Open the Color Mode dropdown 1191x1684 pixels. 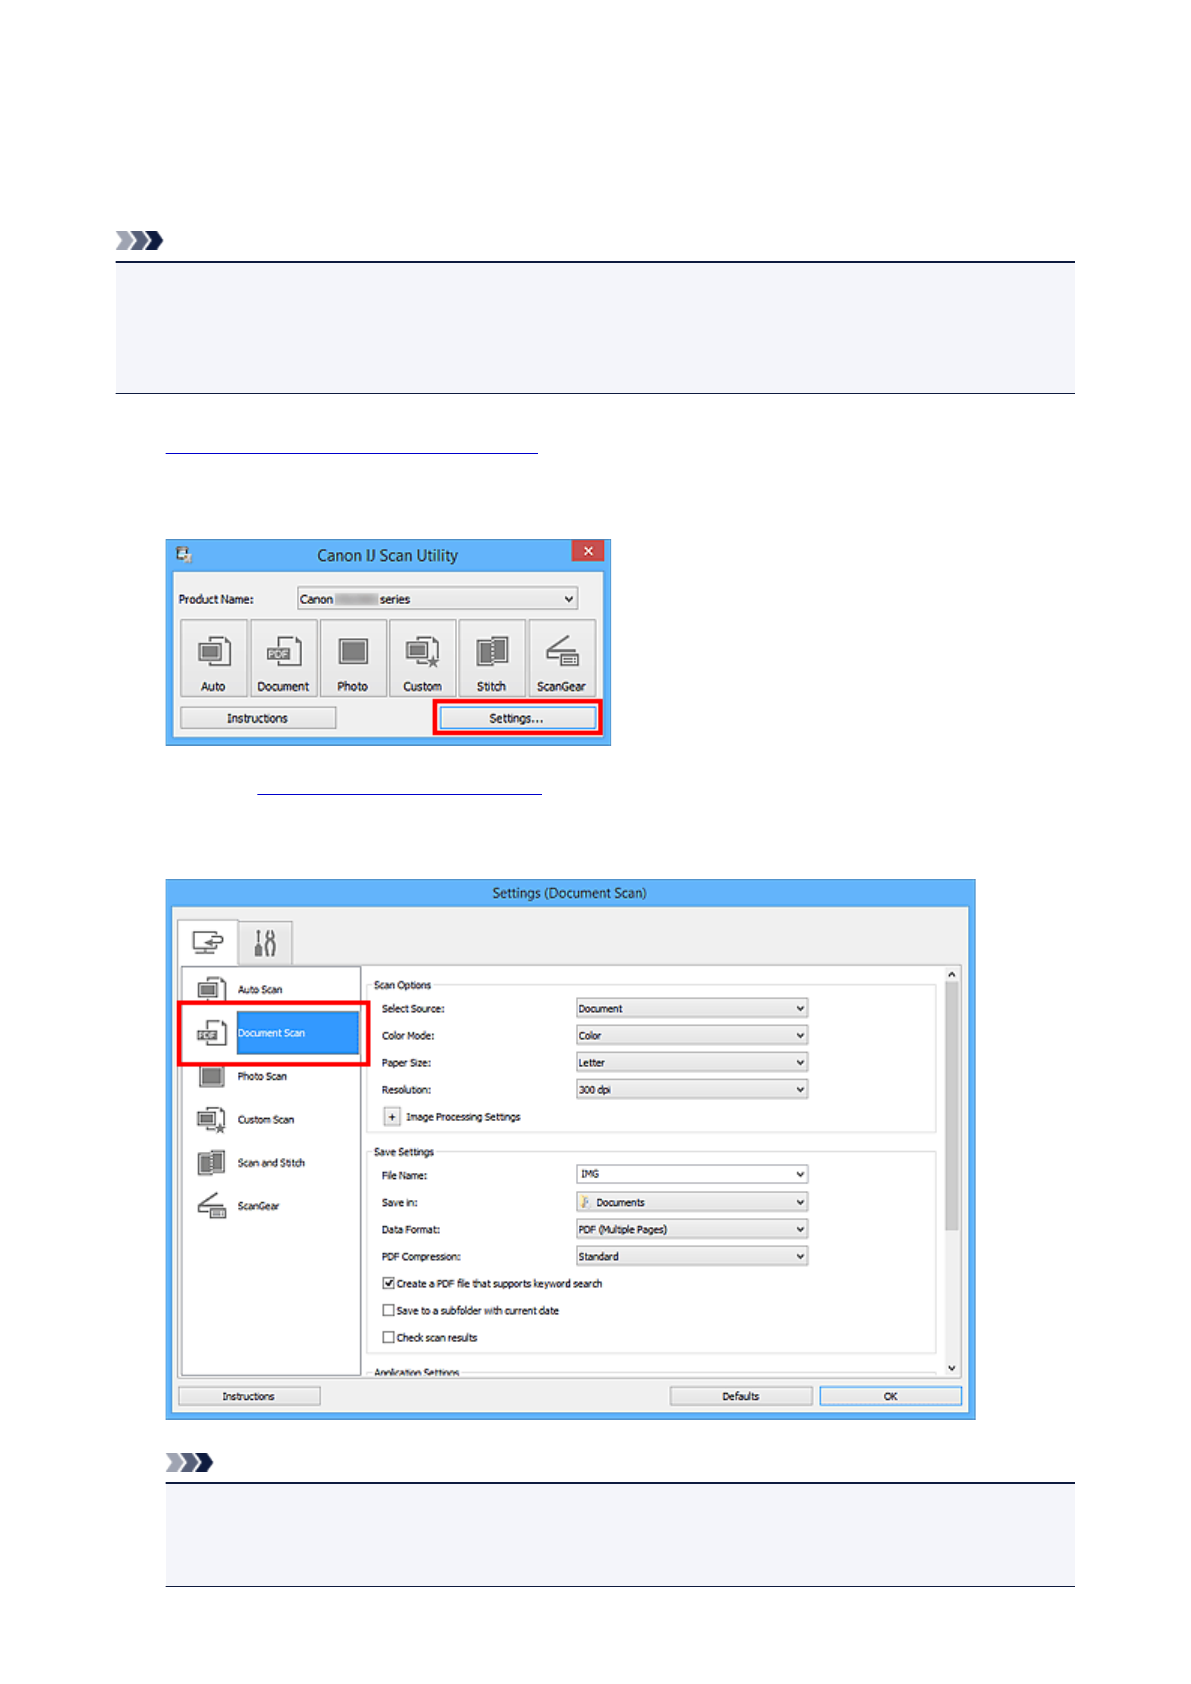point(691,1036)
